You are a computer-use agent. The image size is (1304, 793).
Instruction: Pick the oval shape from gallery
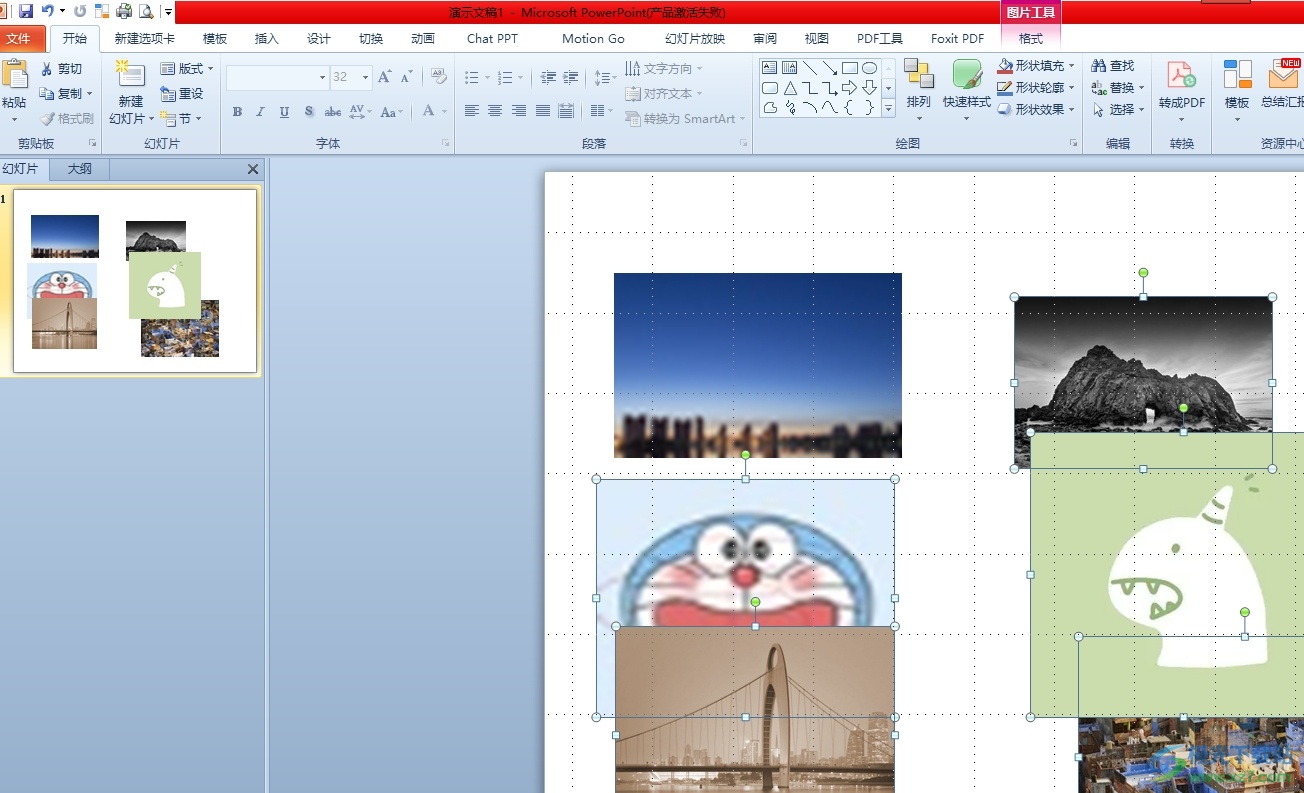tap(869, 68)
